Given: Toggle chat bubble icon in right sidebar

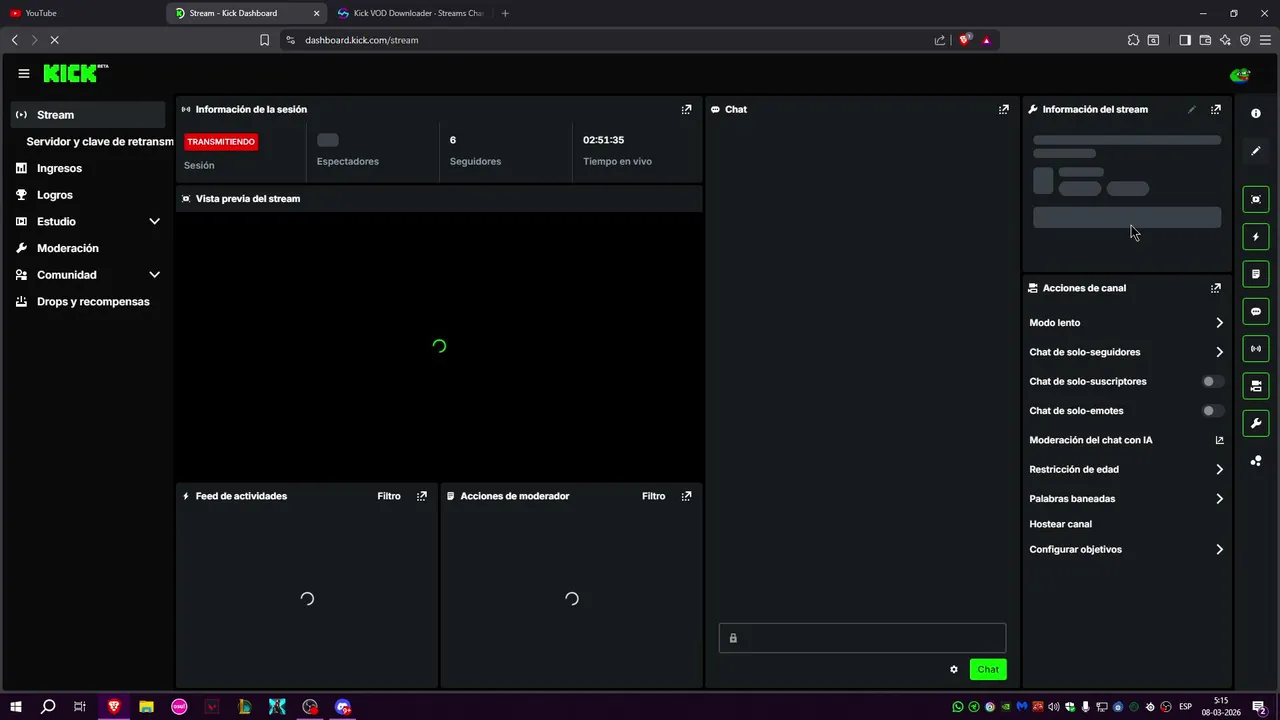Looking at the screenshot, I should point(1256,311).
